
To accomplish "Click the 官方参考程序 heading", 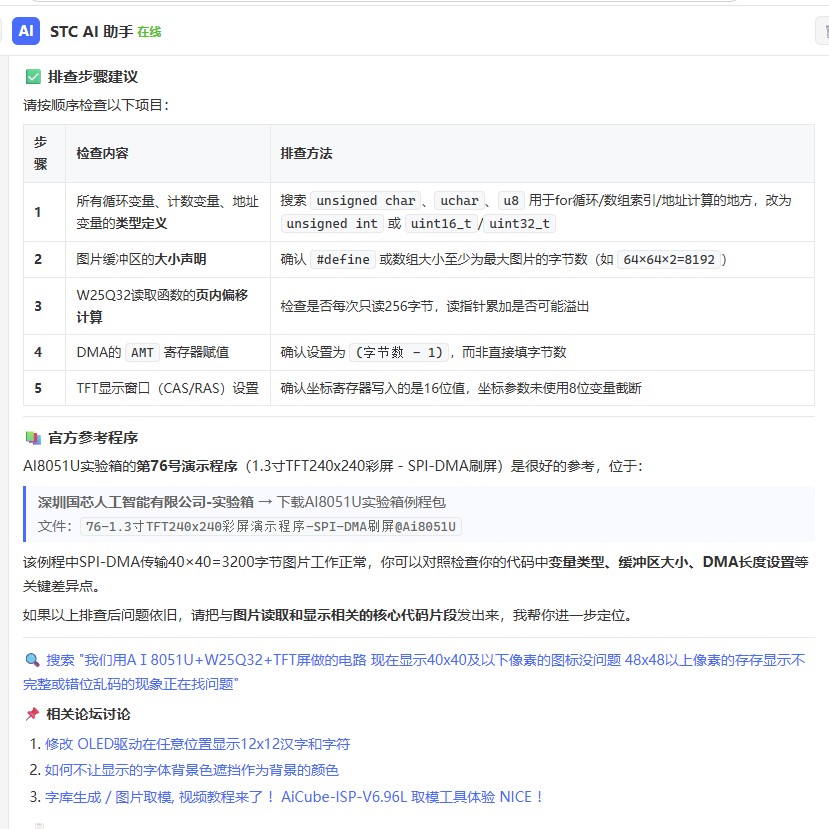I will tap(93, 438).
